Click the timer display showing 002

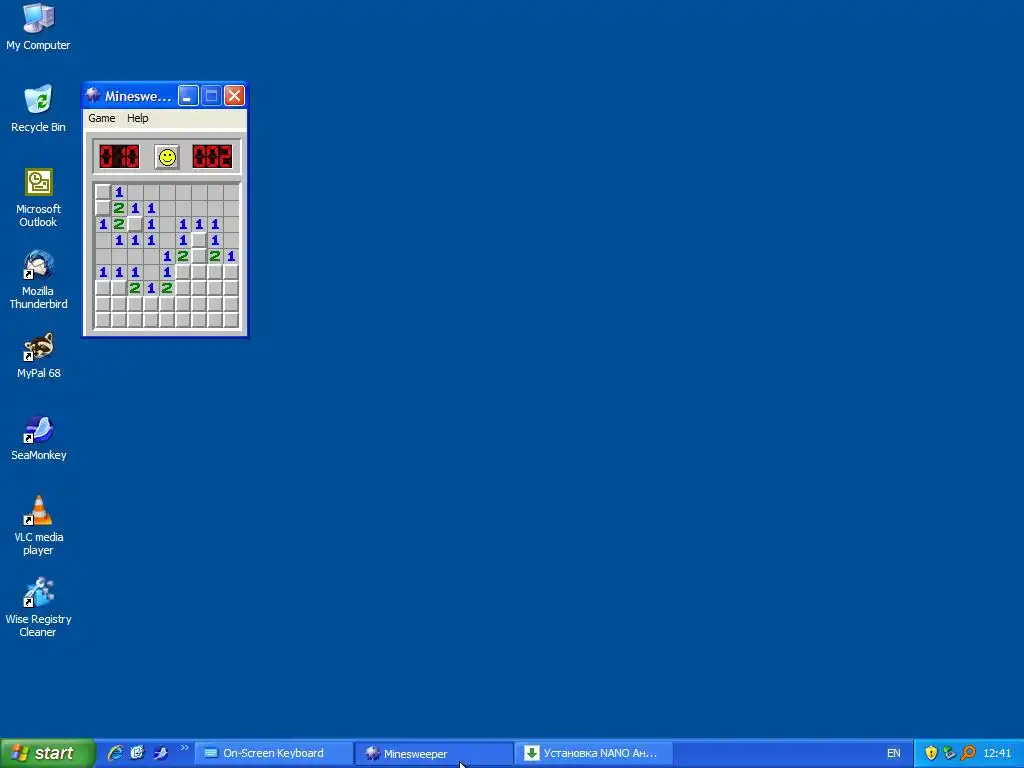212,157
